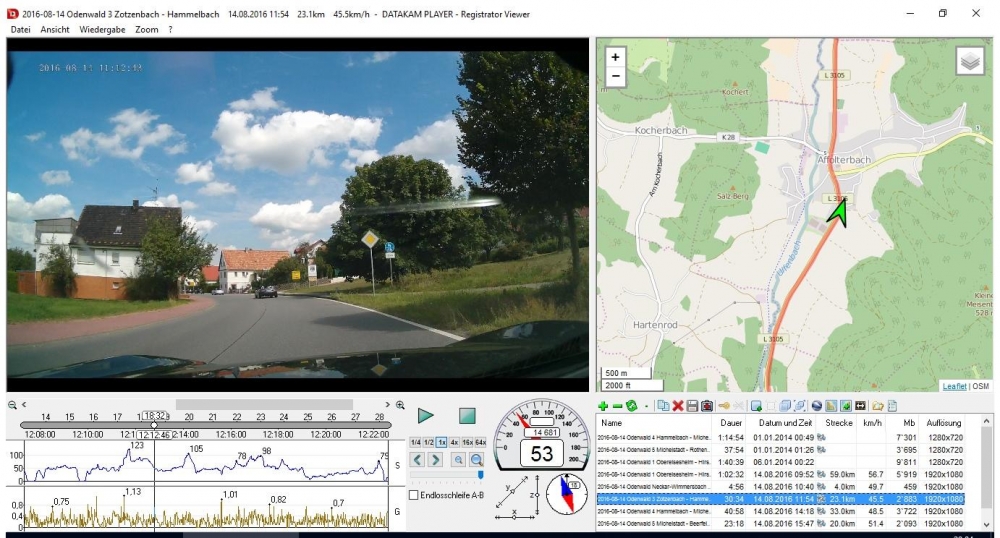
Task: Zoom out timeline with magnifier minus icon
Action: tap(13, 405)
